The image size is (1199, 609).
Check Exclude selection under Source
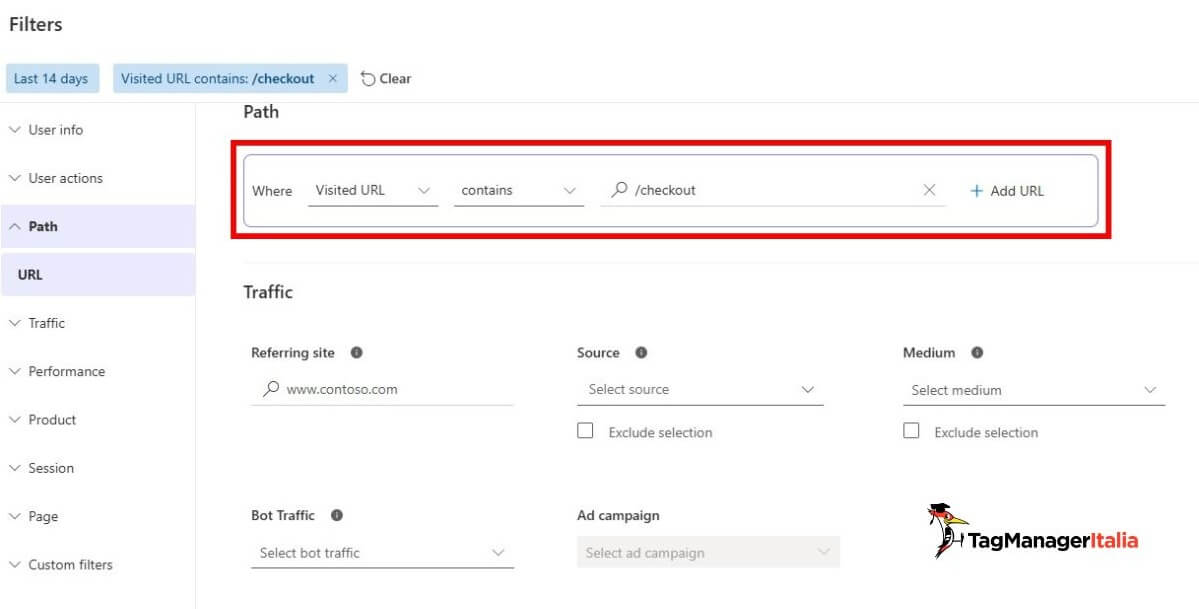[x=585, y=431]
